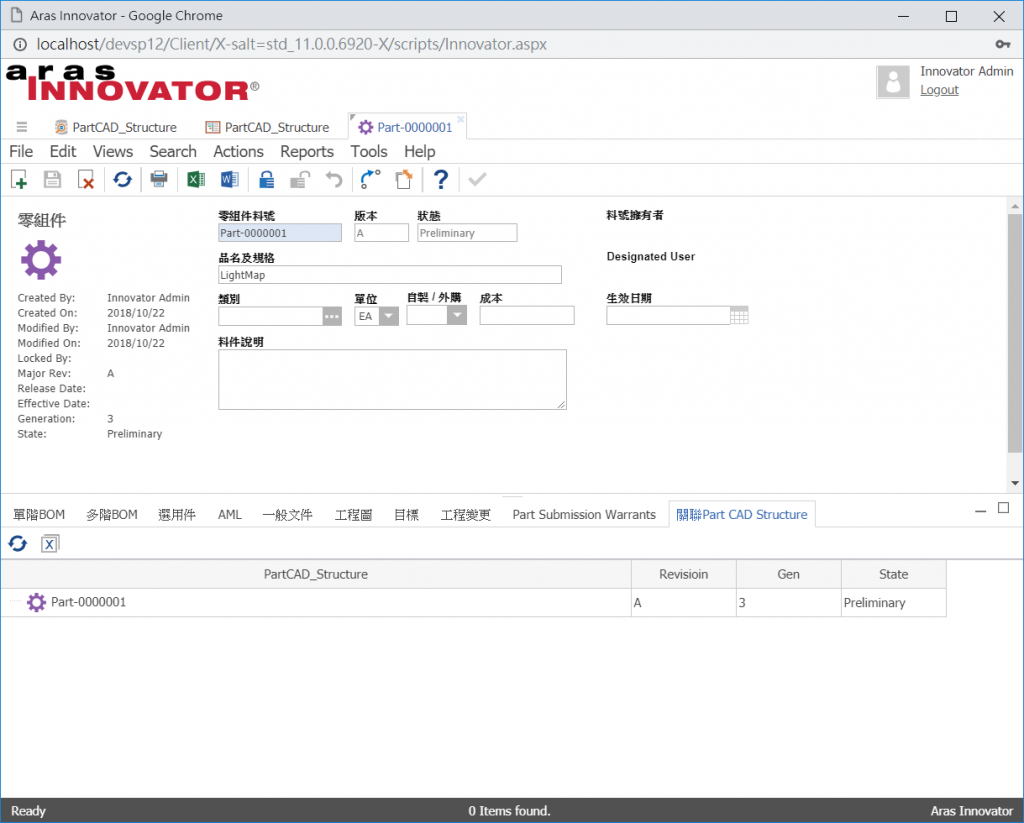This screenshot has height=823, width=1024.
Task: Click the Copy/paste clipboard toolbar icon
Action: click(404, 179)
